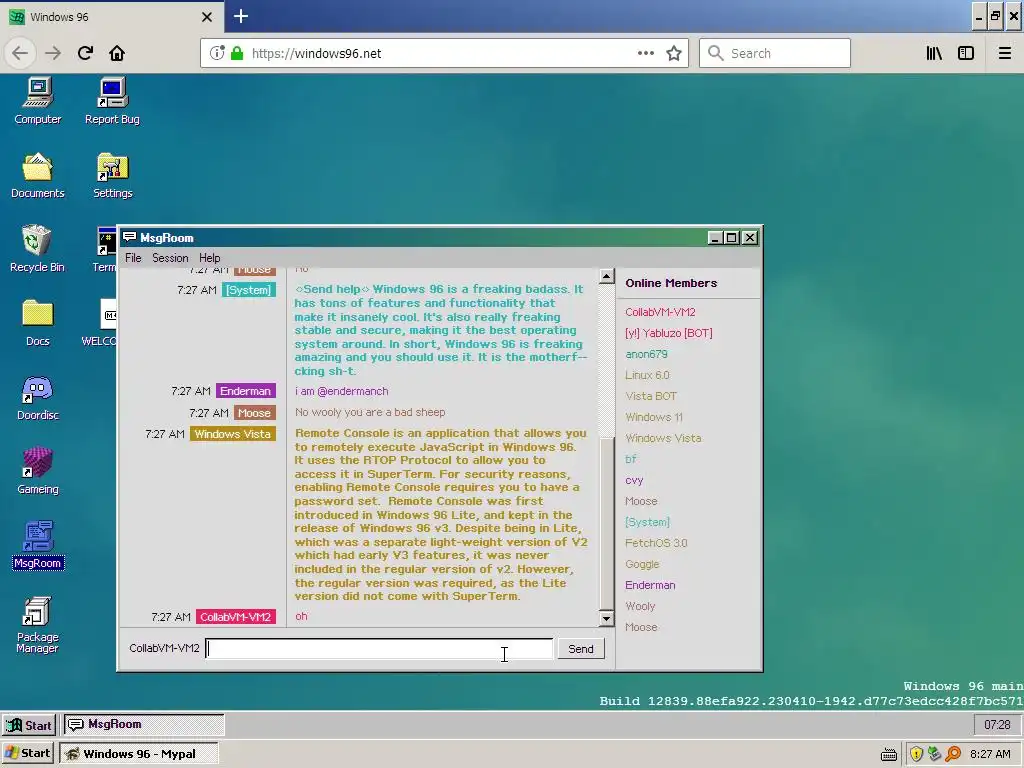Select FetchOS 3.0 in member list
Image resolution: width=1024 pixels, height=768 pixels.
656,543
